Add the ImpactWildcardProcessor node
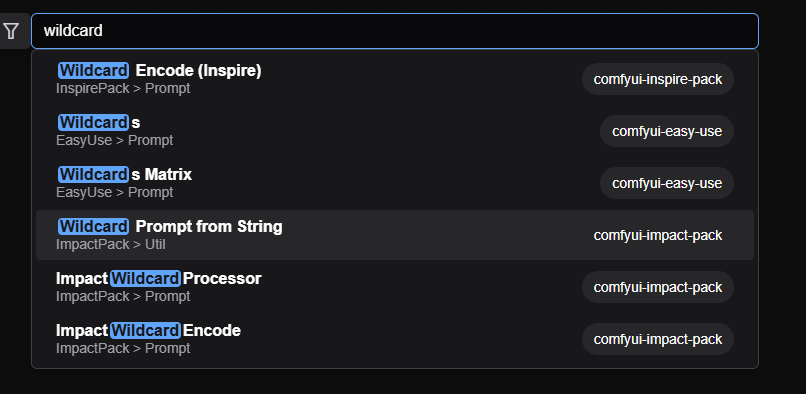Image resolution: width=806 pixels, height=394 pixels. click(395, 287)
